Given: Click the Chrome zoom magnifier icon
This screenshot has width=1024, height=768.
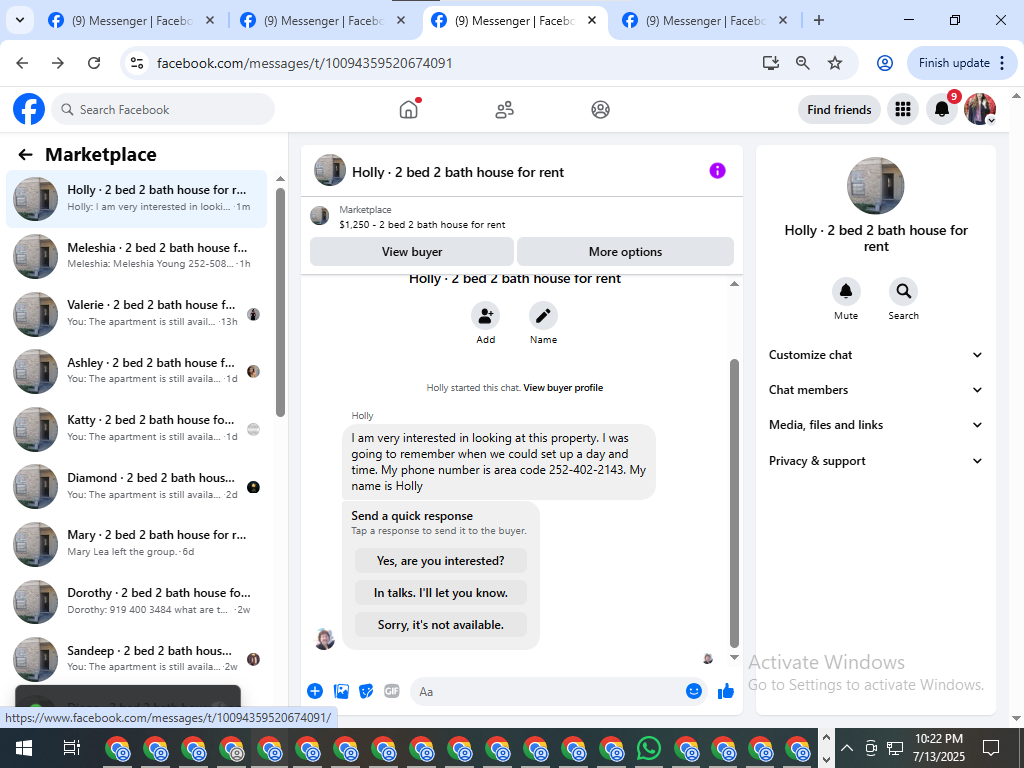Looking at the screenshot, I should pos(803,63).
